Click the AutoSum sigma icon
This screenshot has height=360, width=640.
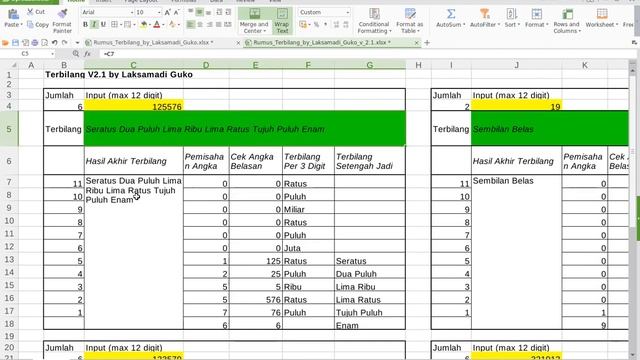[x=451, y=14]
